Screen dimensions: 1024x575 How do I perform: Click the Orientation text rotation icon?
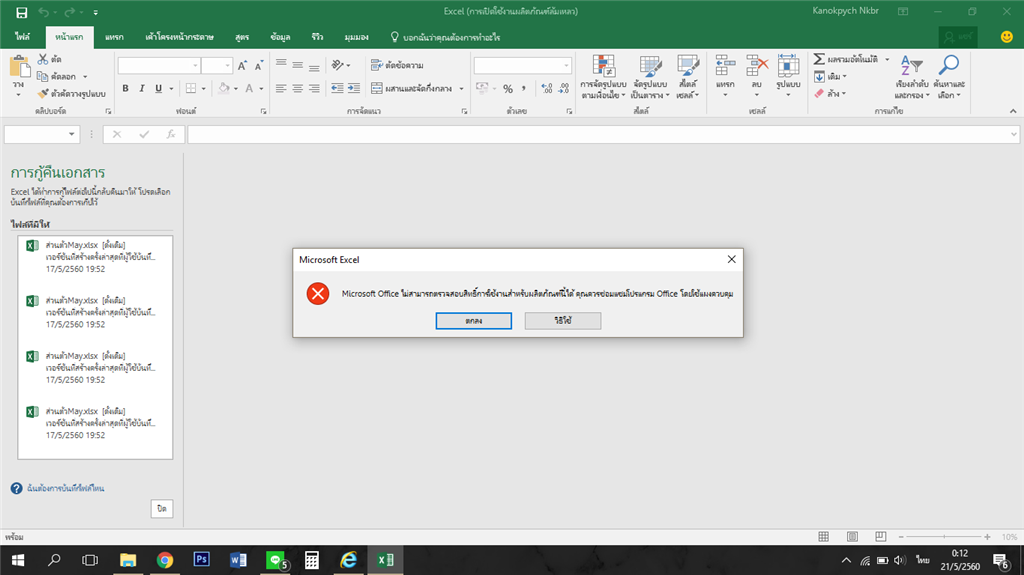(x=337, y=65)
